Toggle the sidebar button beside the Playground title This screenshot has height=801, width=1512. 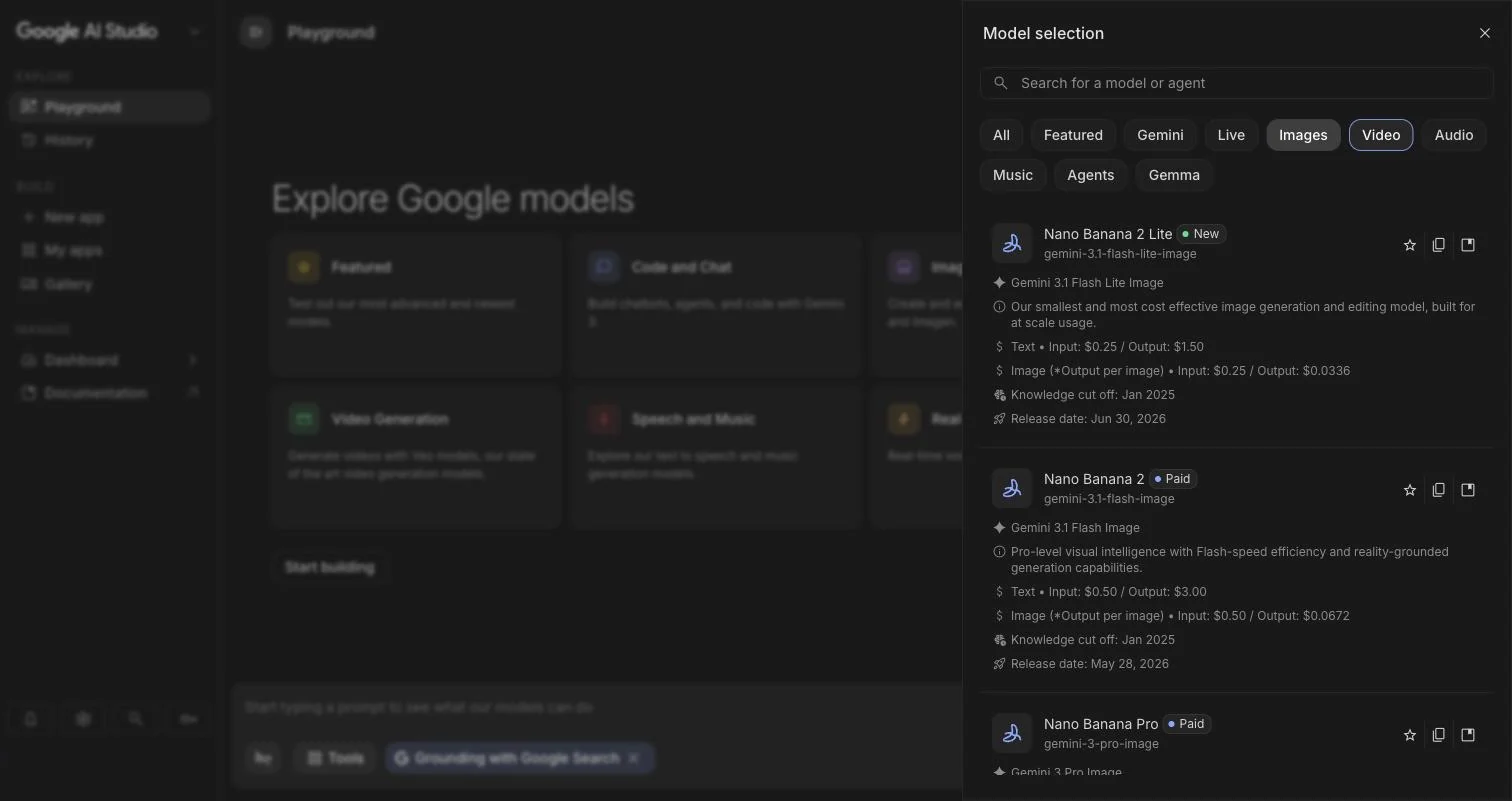tap(256, 33)
